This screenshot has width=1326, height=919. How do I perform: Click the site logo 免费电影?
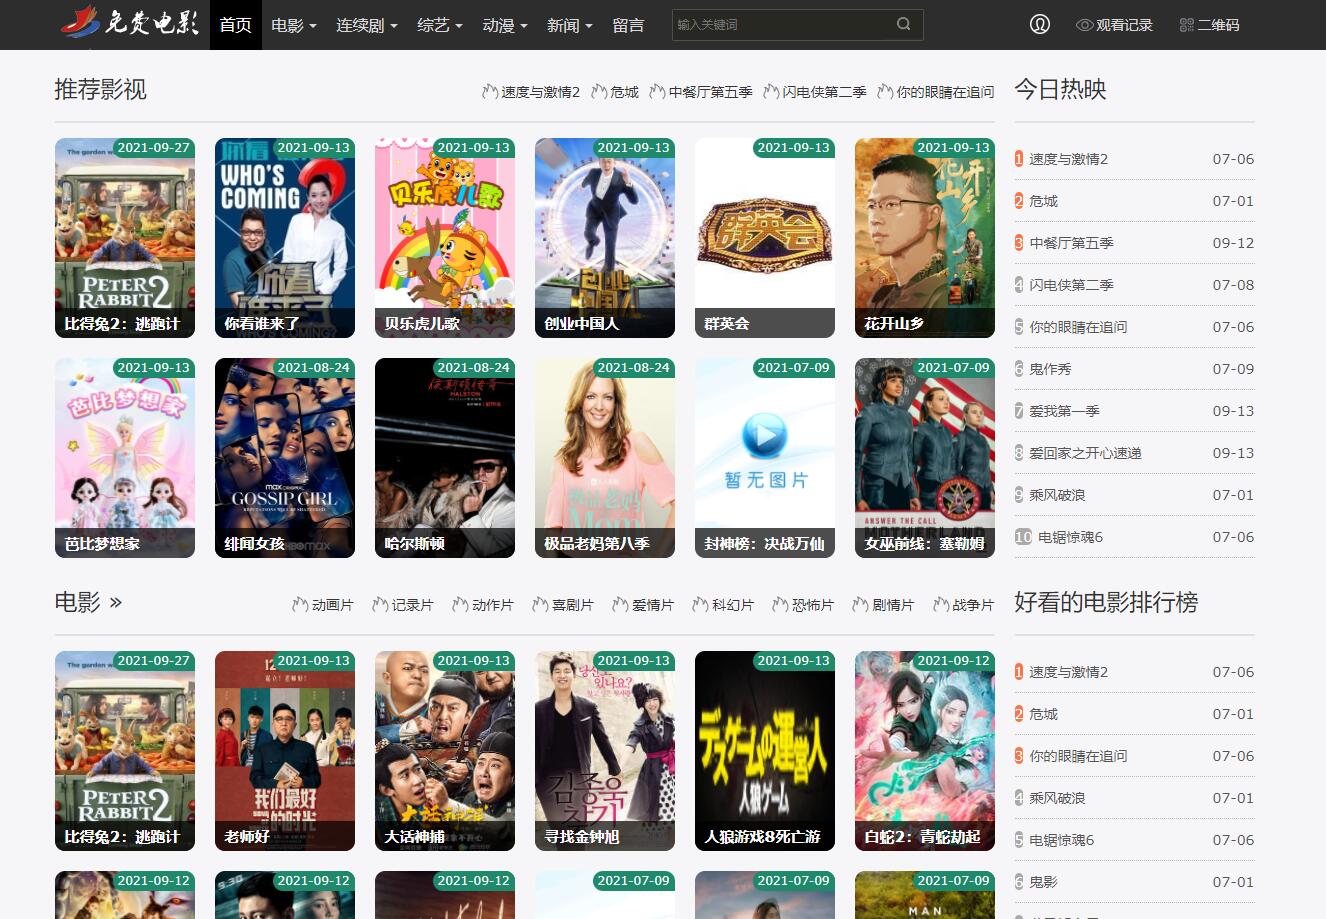coord(130,24)
